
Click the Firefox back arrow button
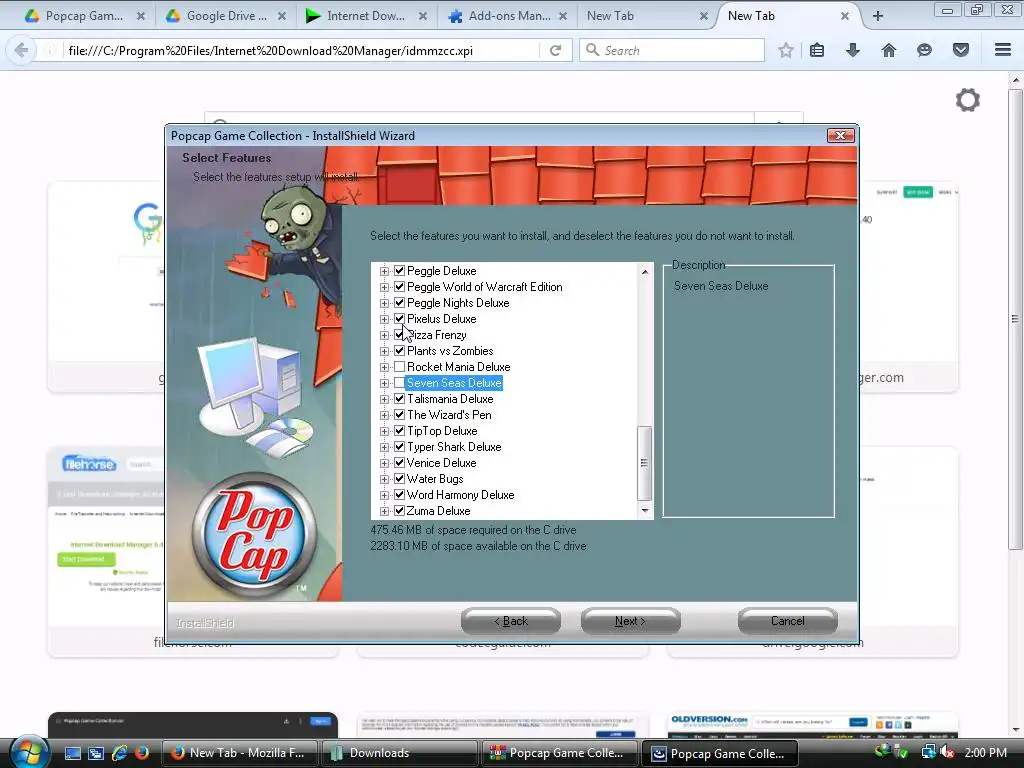coord(21,50)
